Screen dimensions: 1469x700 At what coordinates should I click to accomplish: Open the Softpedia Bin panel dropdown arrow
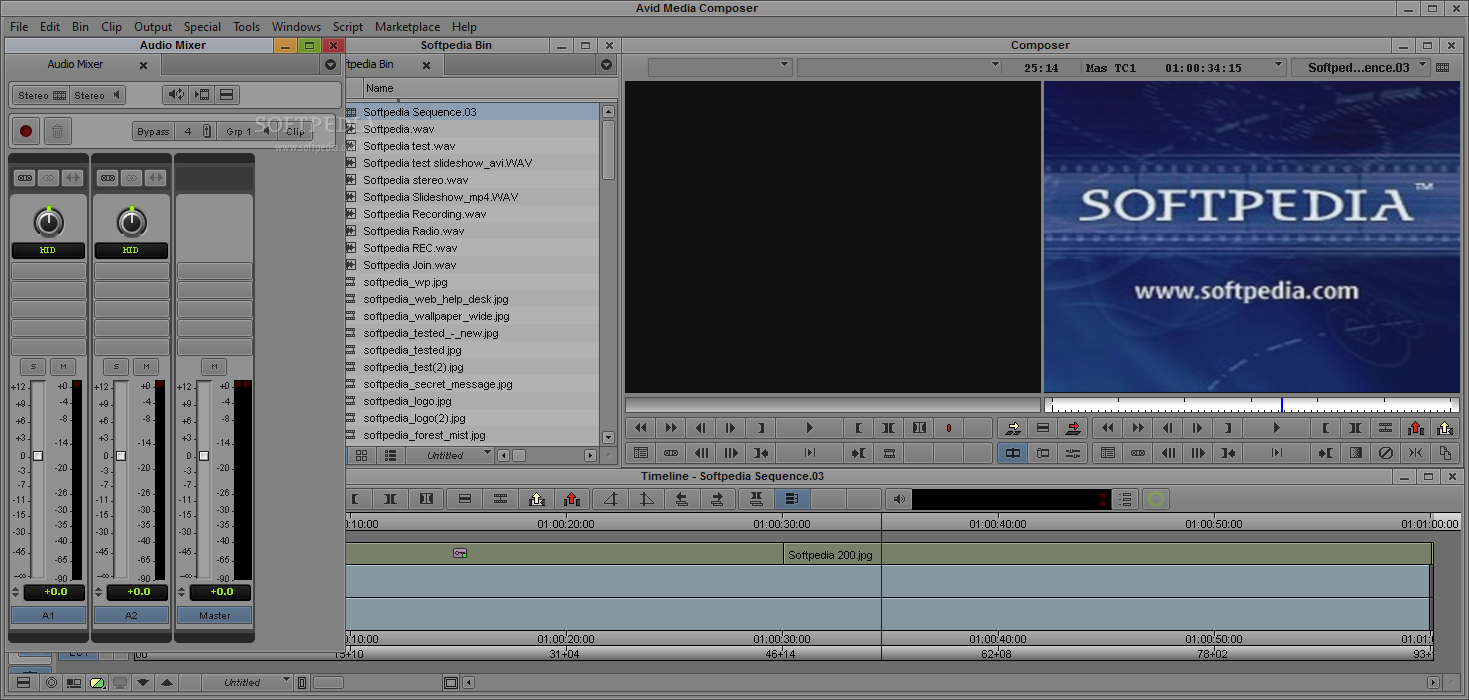click(x=606, y=65)
